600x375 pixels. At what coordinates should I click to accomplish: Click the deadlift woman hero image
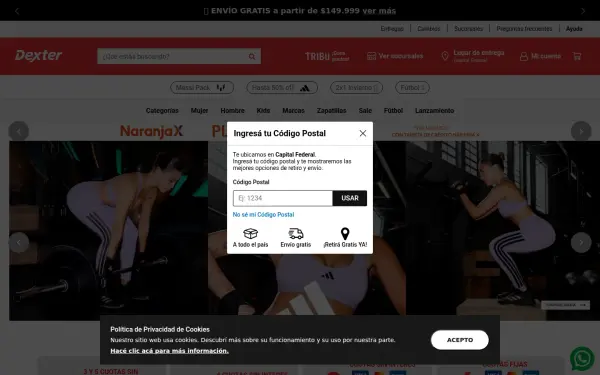[x=109, y=231]
